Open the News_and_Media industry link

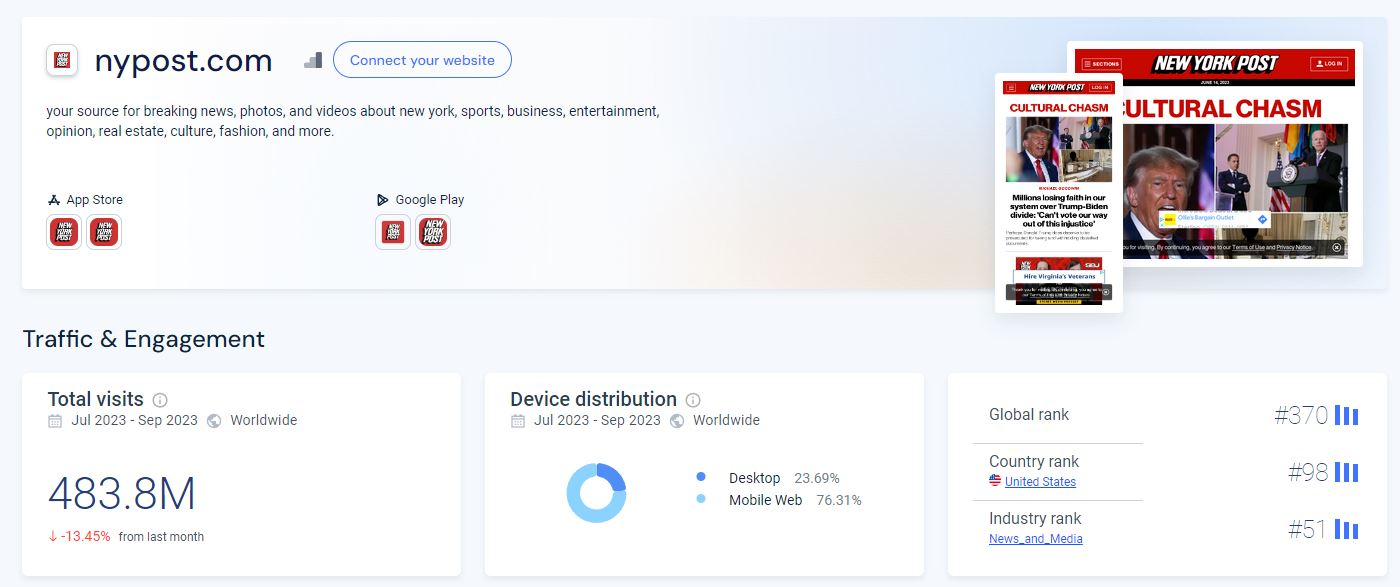pyautogui.click(x=1036, y=539)
